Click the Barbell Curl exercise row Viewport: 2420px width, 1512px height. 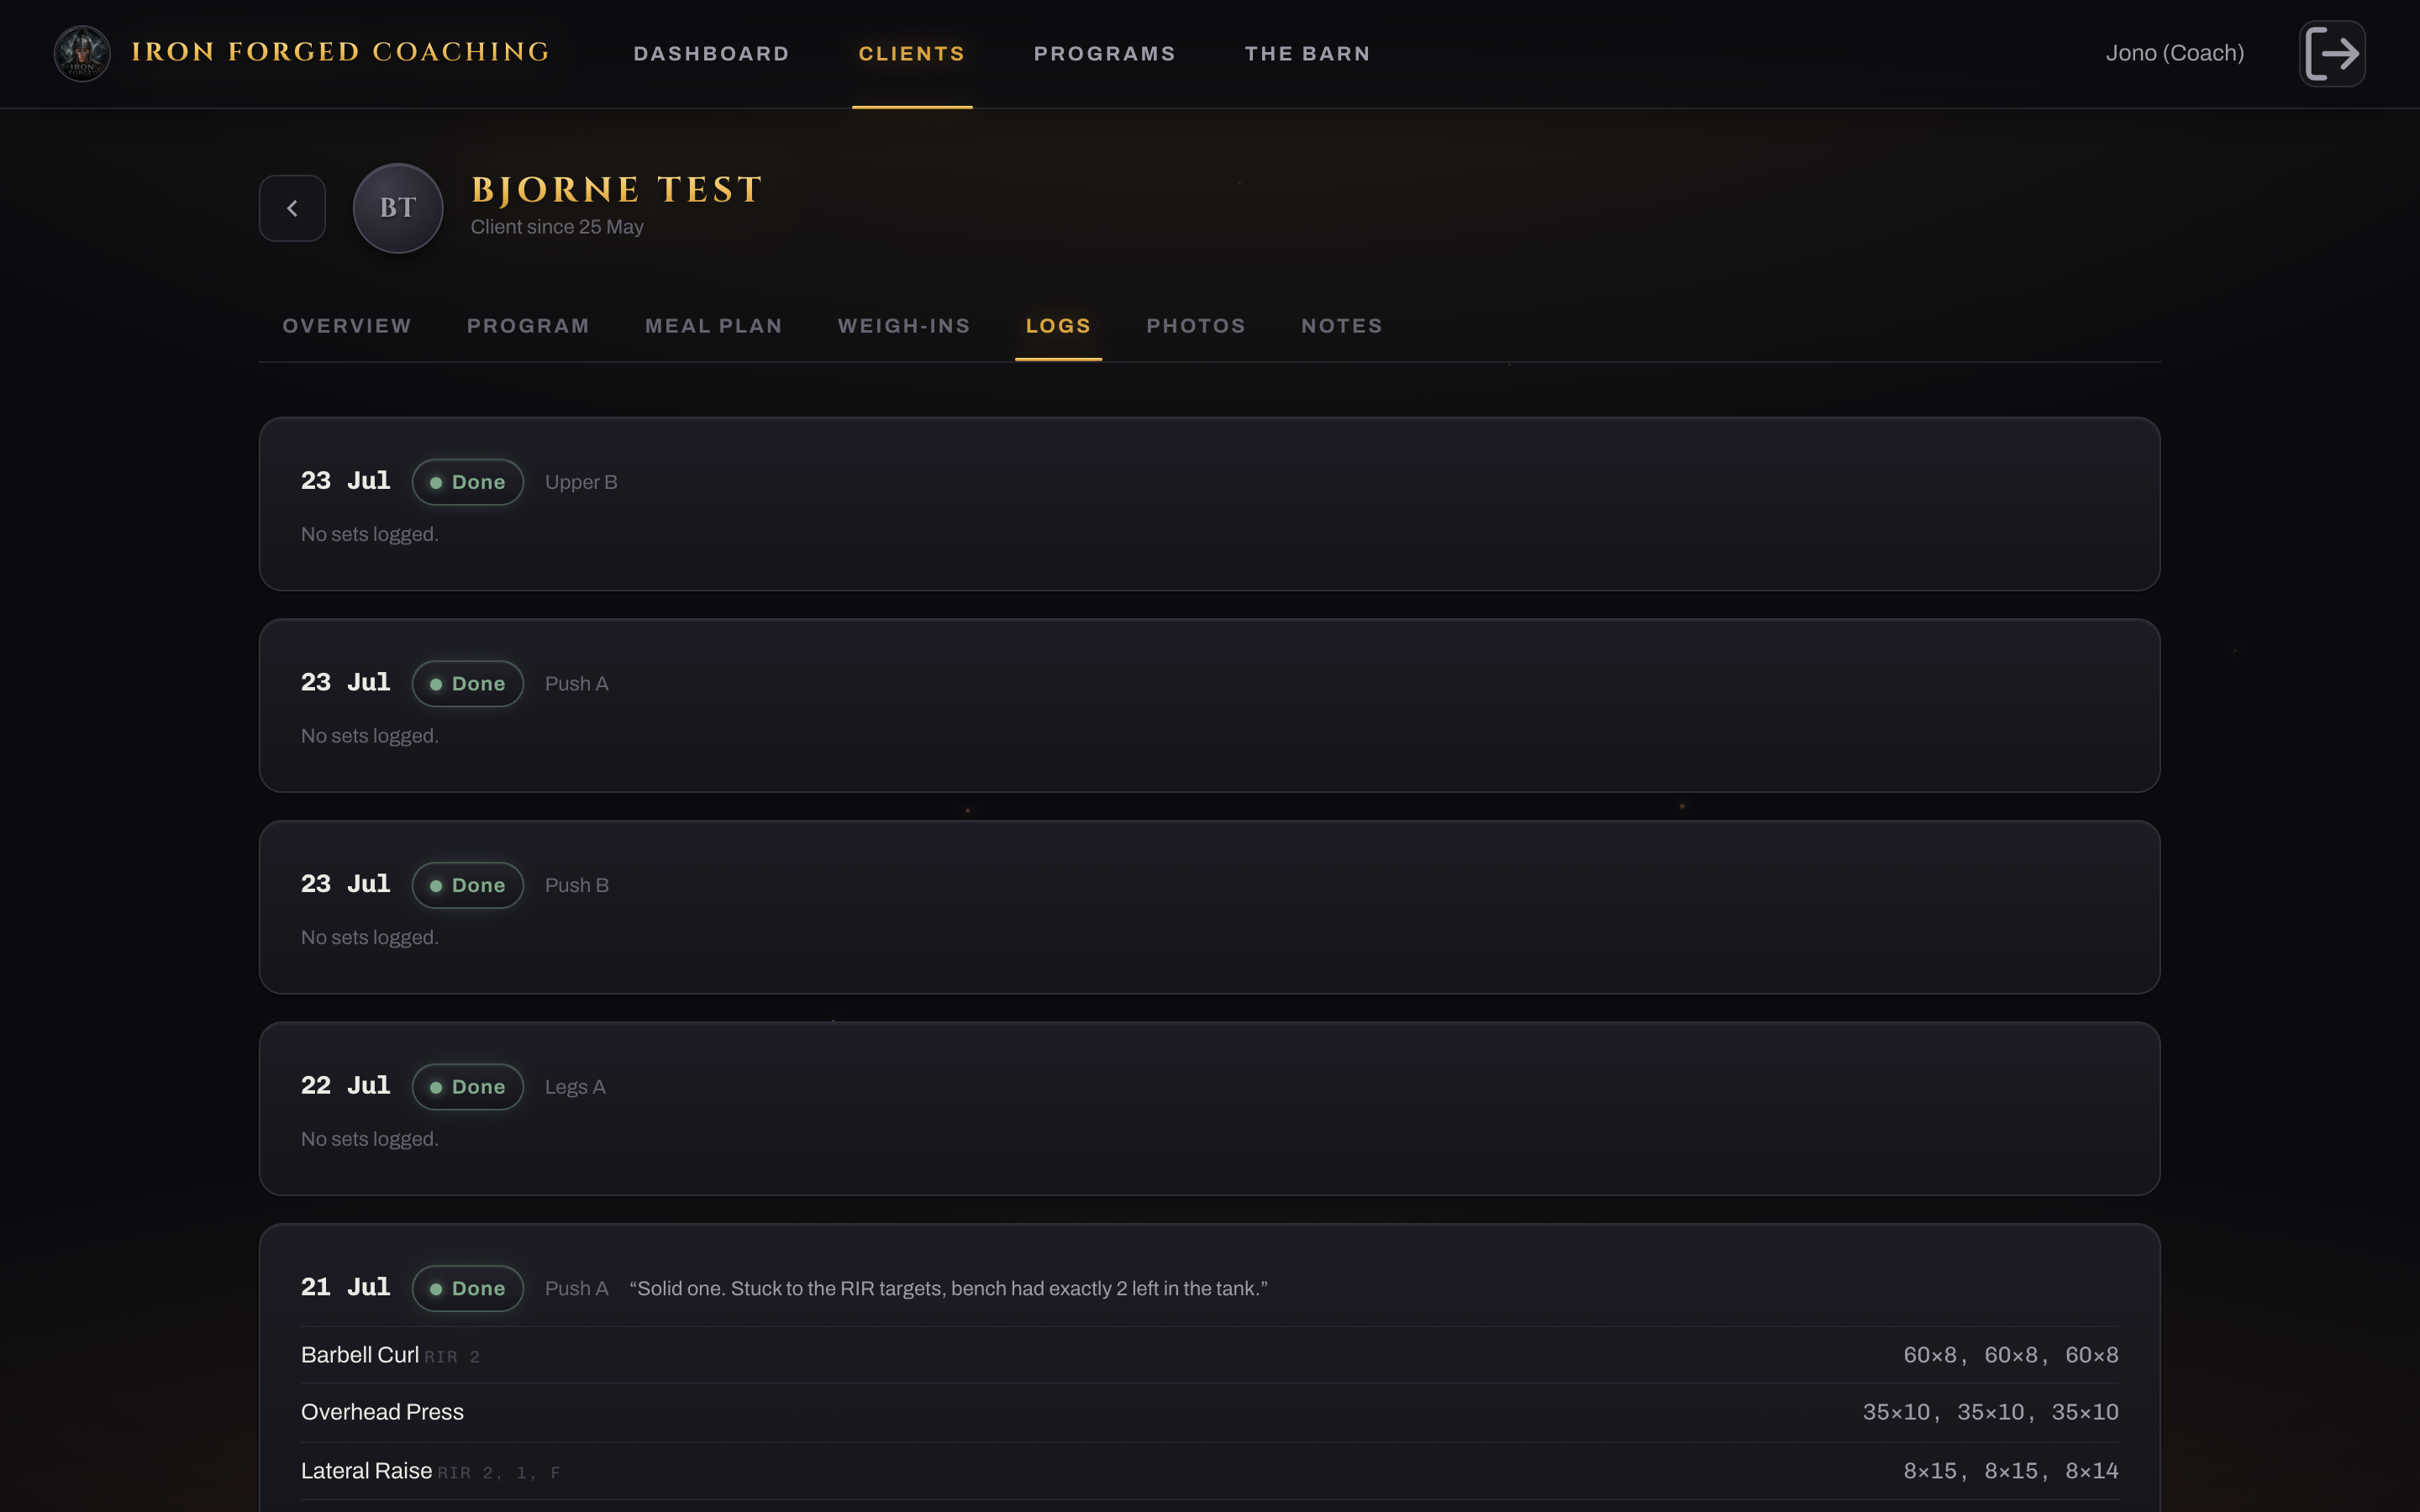[1209, 1355]
